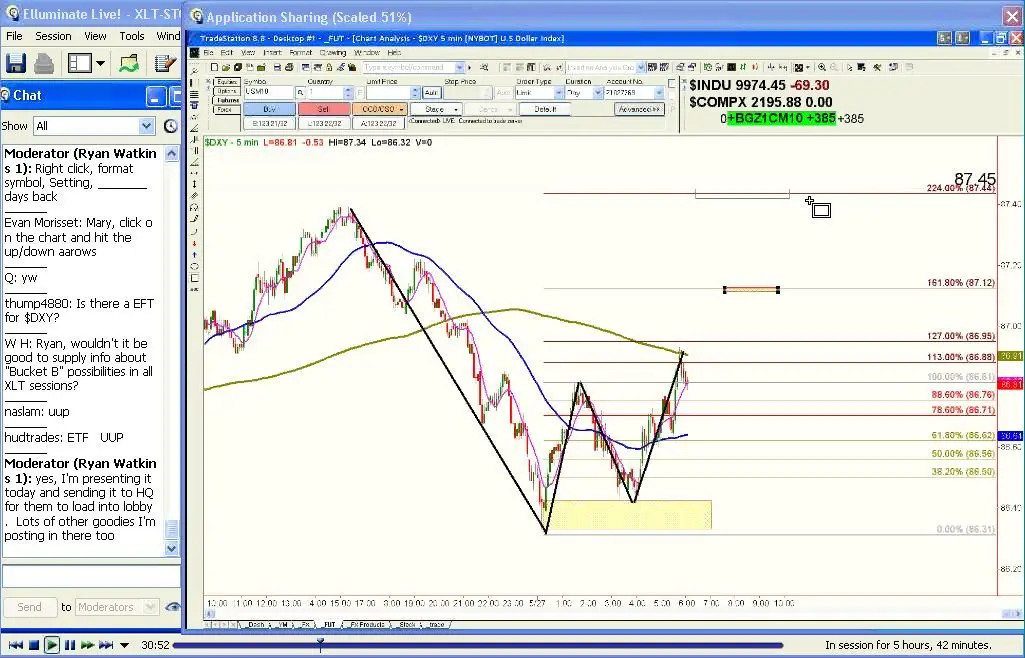Viewport: 1025px width, 658px height.
Task: Click the Send button in Chat
Action: pos(29,607)
